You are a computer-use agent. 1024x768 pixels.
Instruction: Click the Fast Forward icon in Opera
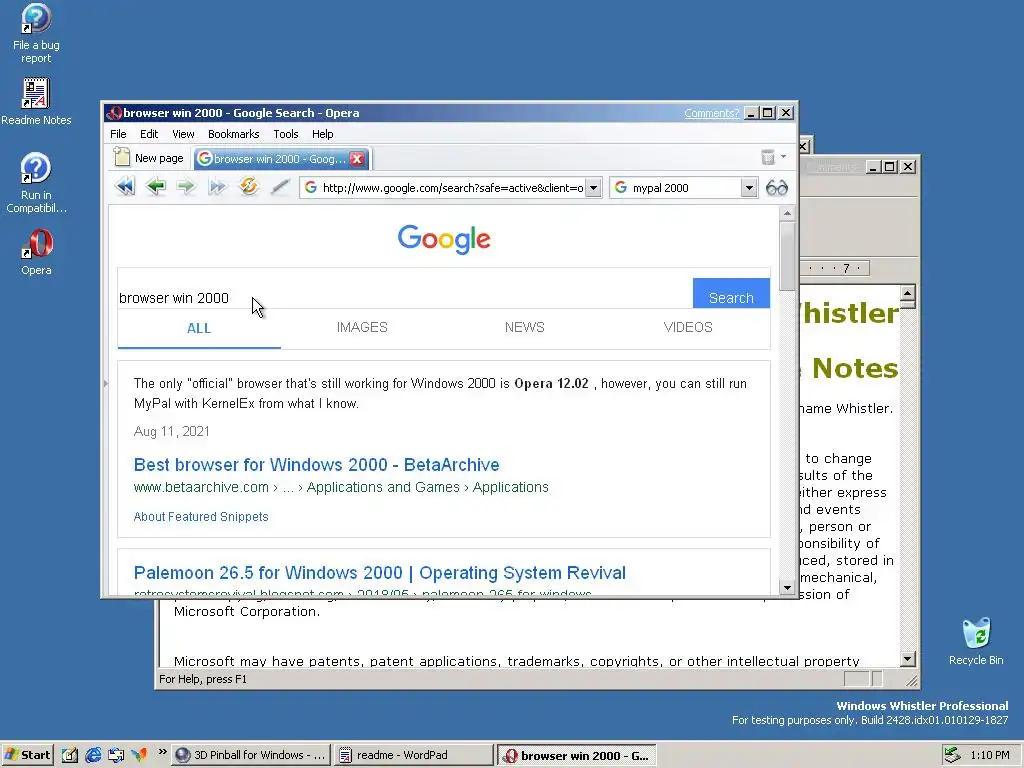tap(217, 187)
